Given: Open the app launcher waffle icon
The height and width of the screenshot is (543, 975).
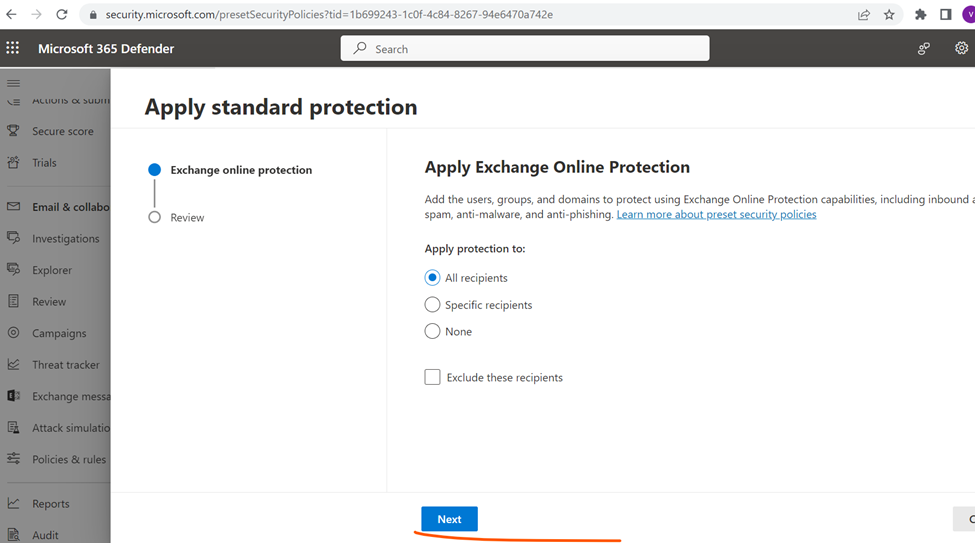Looking at the screenshot, I should click(x=12, y=48).
